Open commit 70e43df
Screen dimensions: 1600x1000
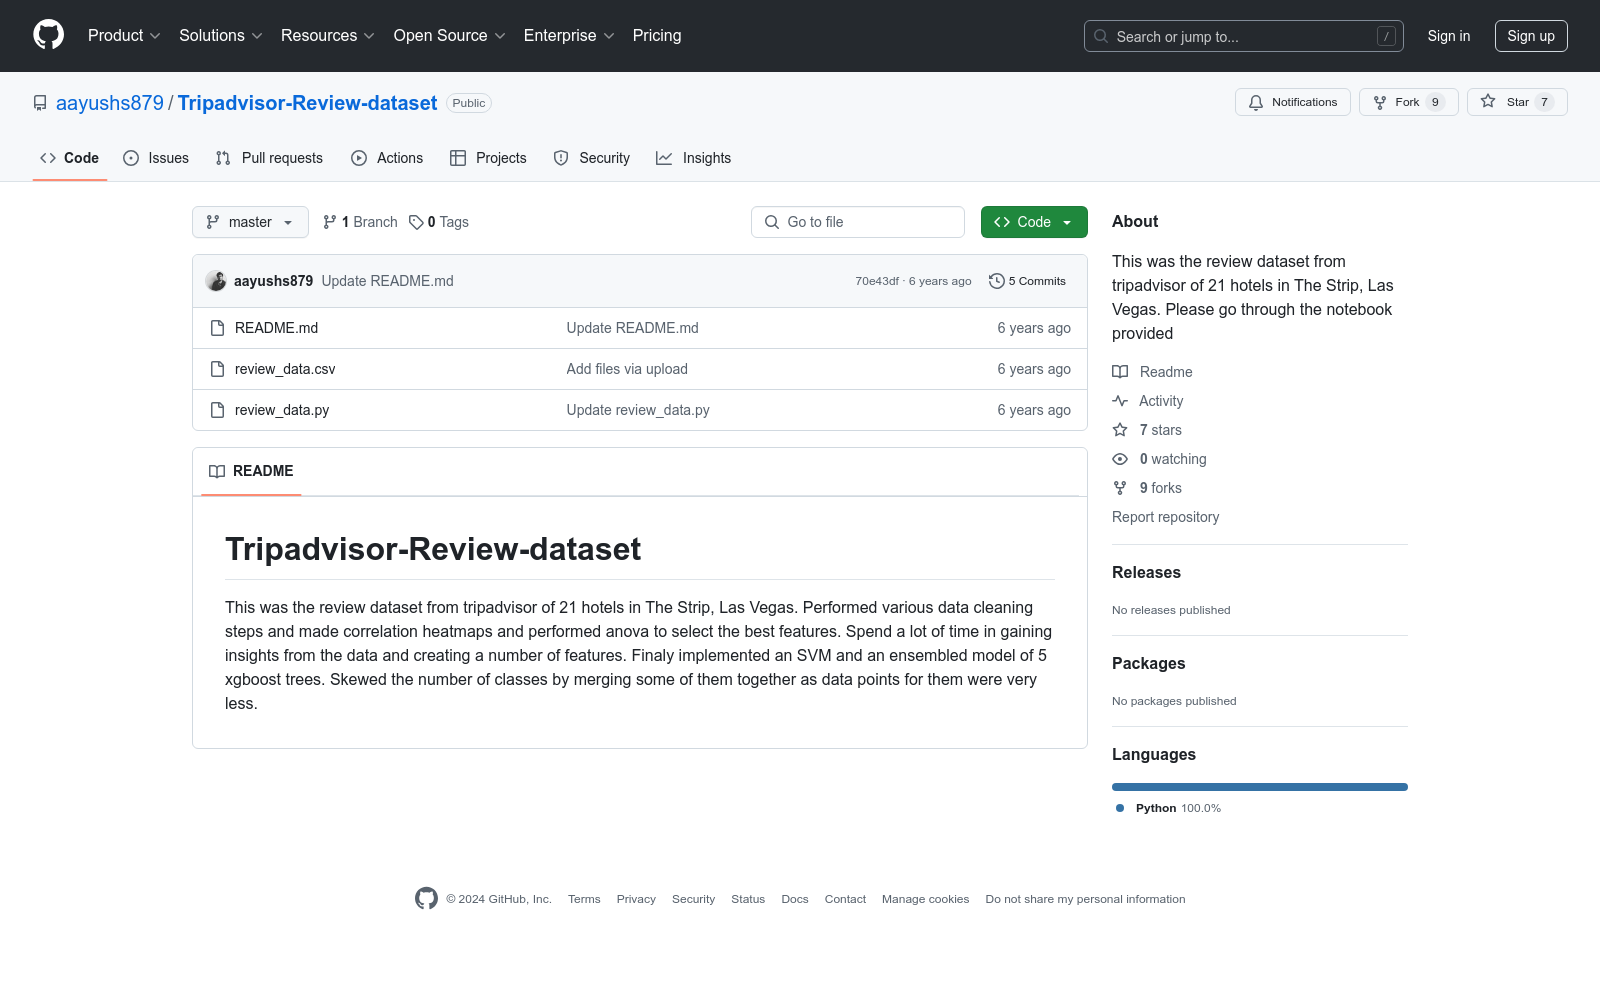[877, 281]
